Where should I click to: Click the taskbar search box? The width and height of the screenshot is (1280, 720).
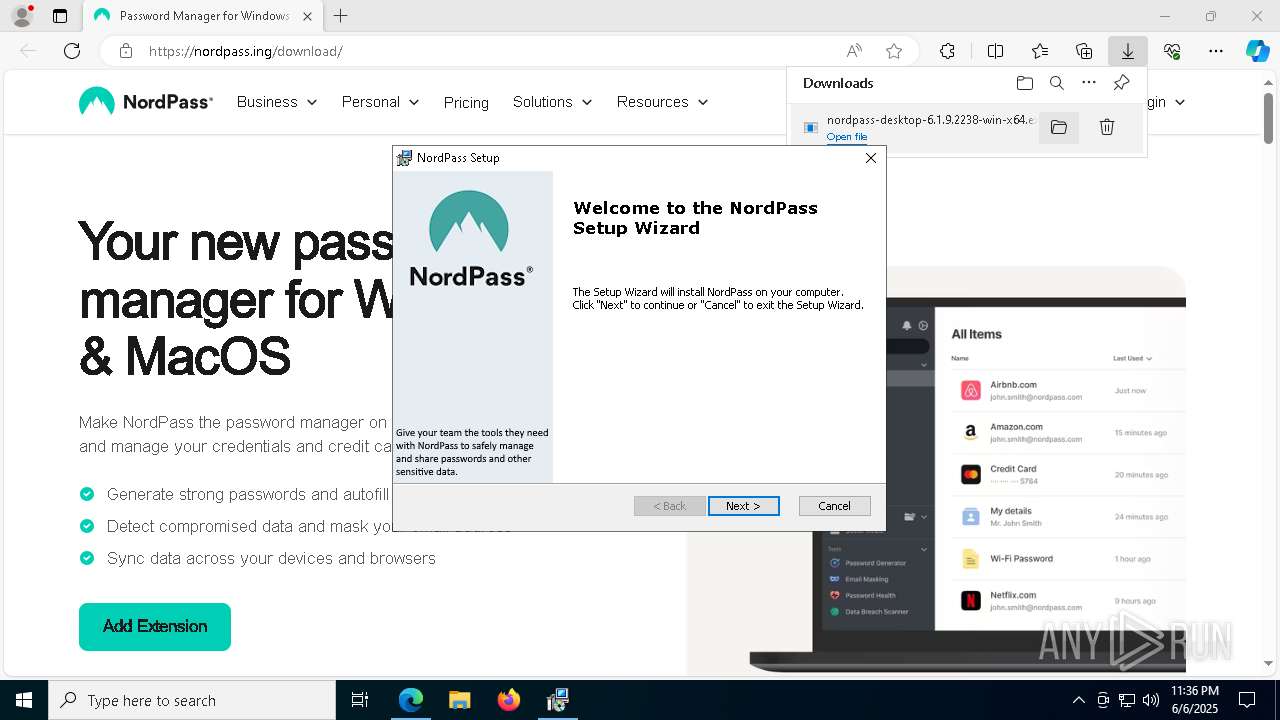[x=192, y=701]
